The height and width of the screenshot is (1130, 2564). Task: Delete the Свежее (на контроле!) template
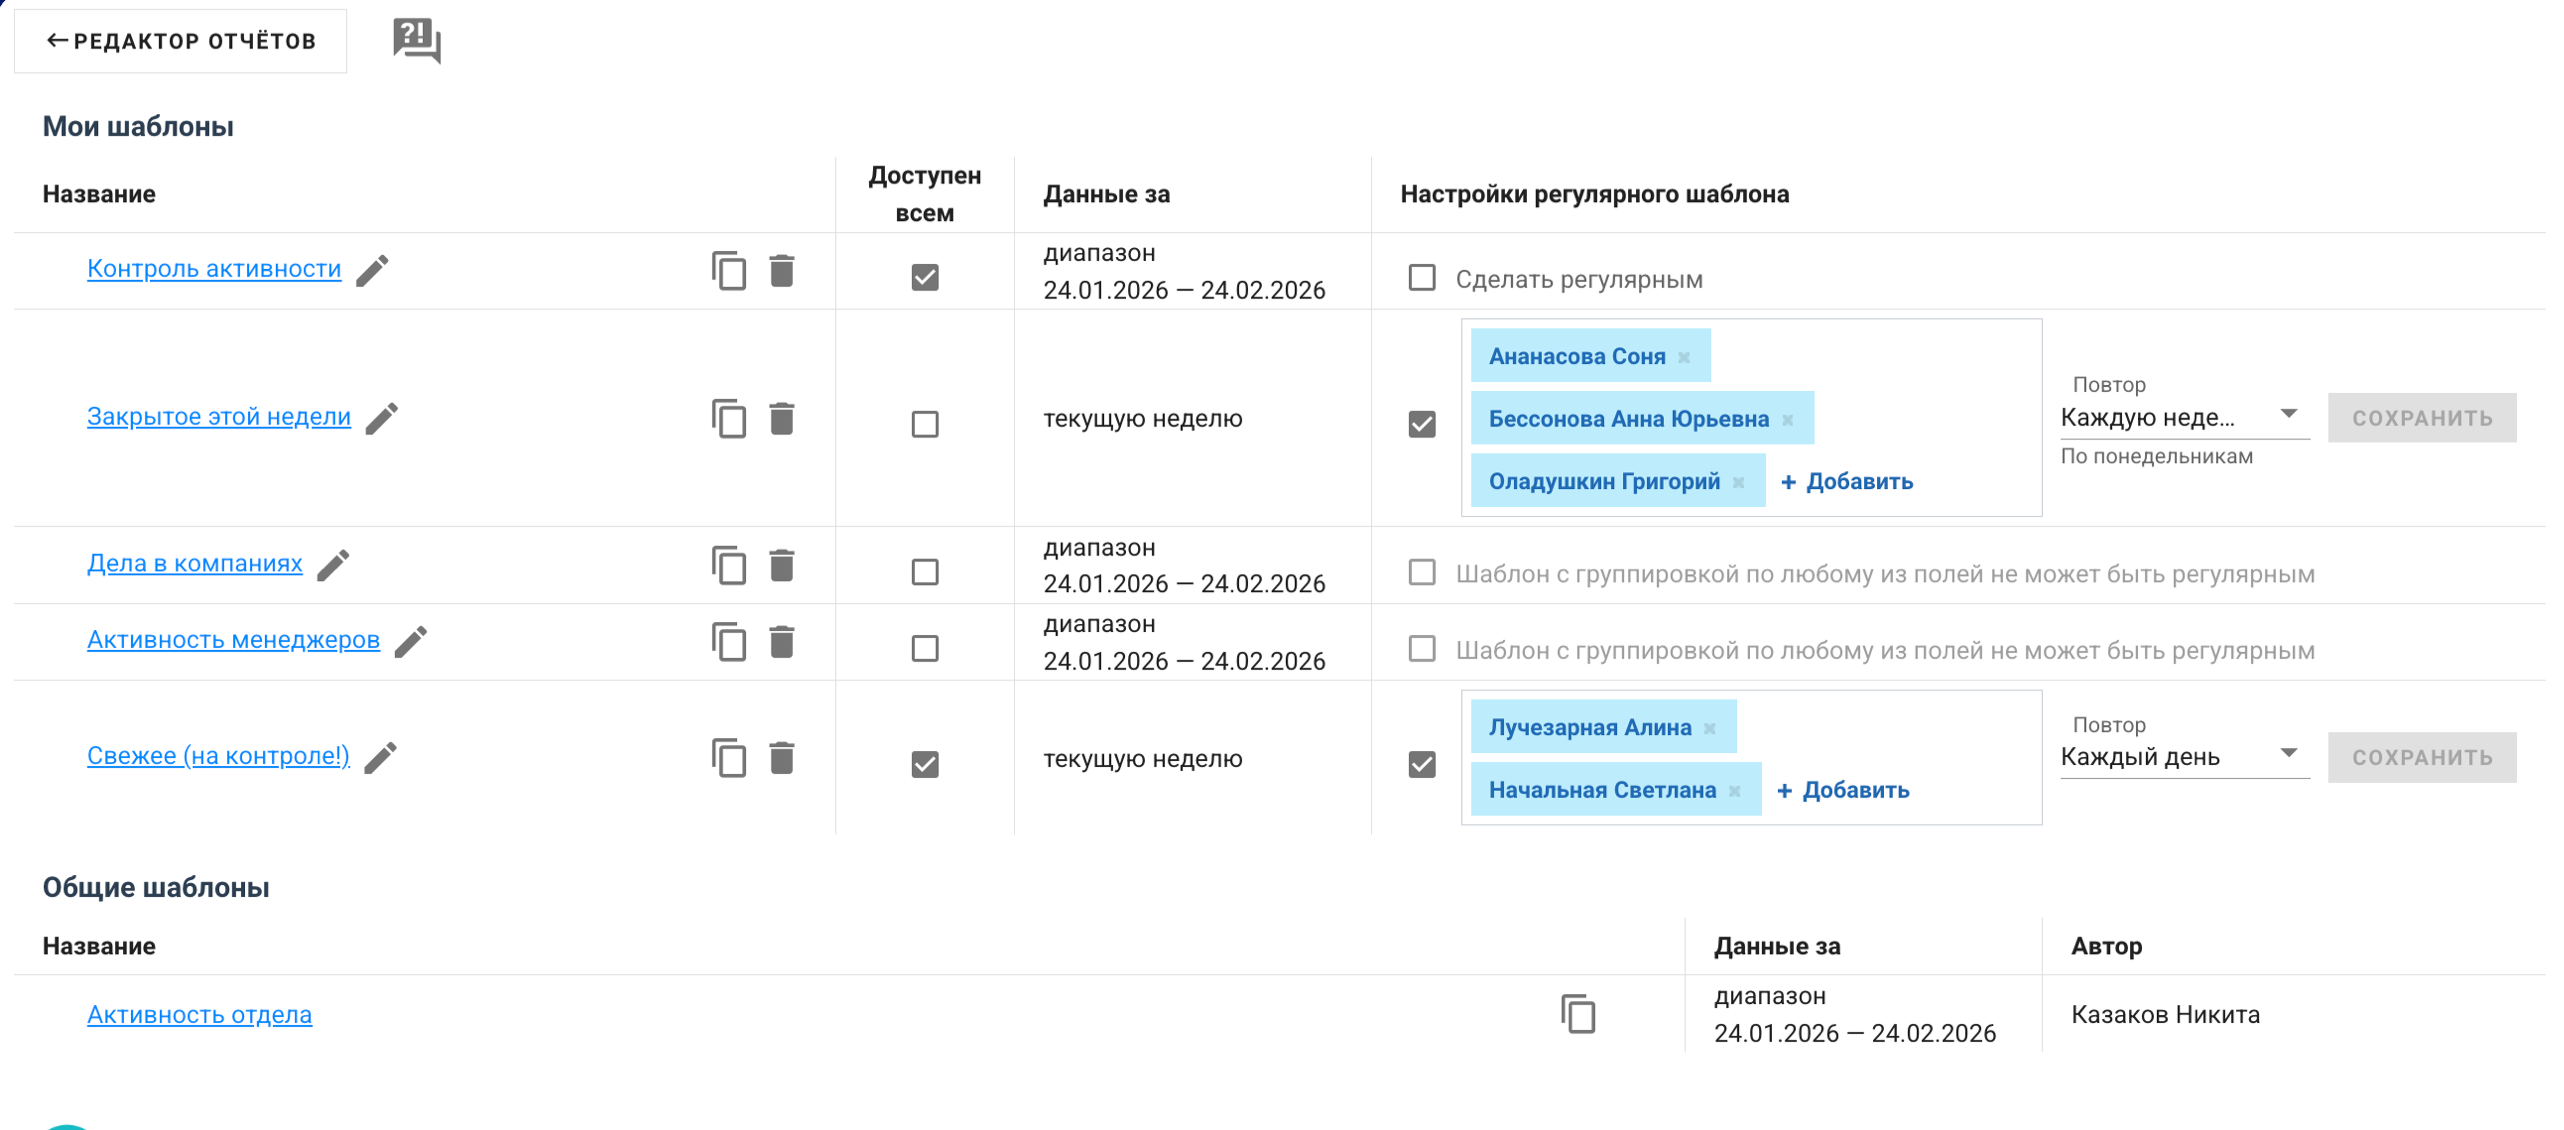click(x=781, y=758)
